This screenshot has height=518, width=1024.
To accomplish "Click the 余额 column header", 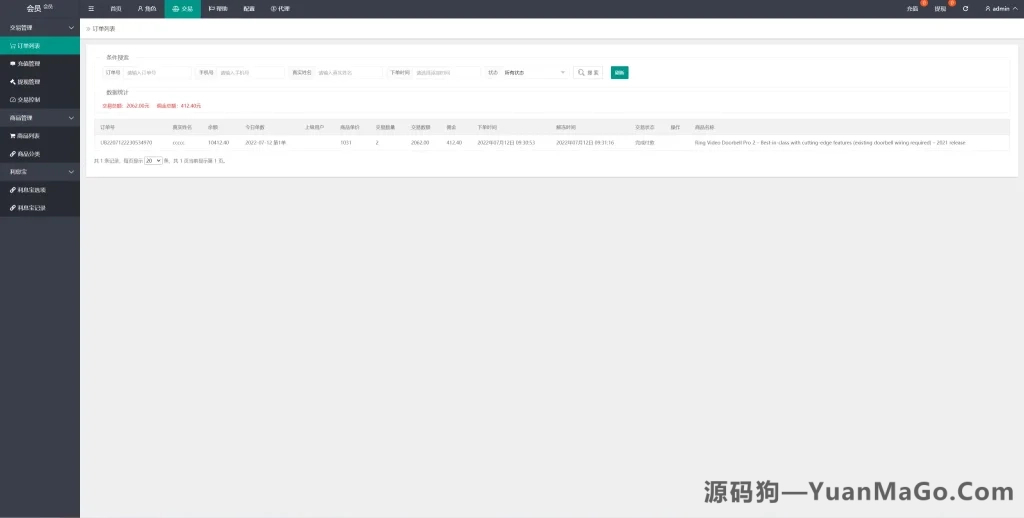I will [213, 127].
